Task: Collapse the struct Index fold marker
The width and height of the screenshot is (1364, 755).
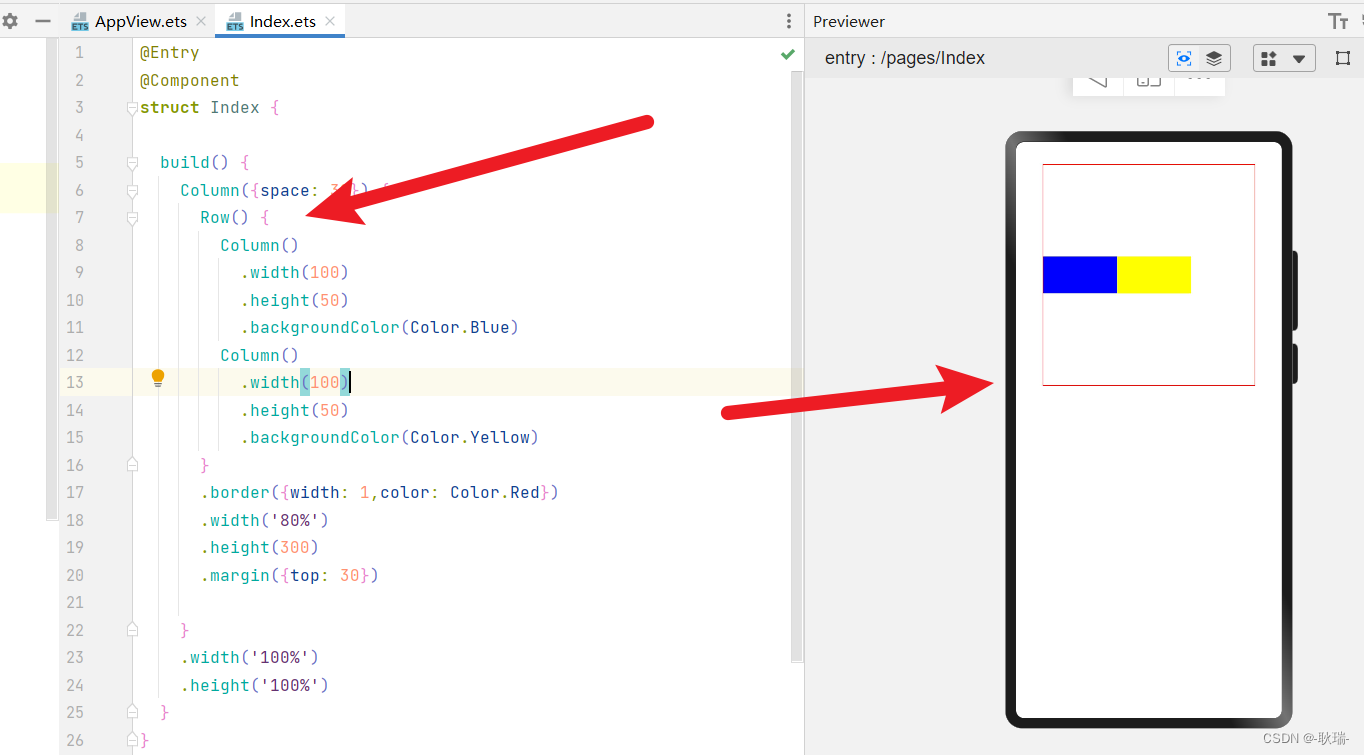Action: coord(132,108)
